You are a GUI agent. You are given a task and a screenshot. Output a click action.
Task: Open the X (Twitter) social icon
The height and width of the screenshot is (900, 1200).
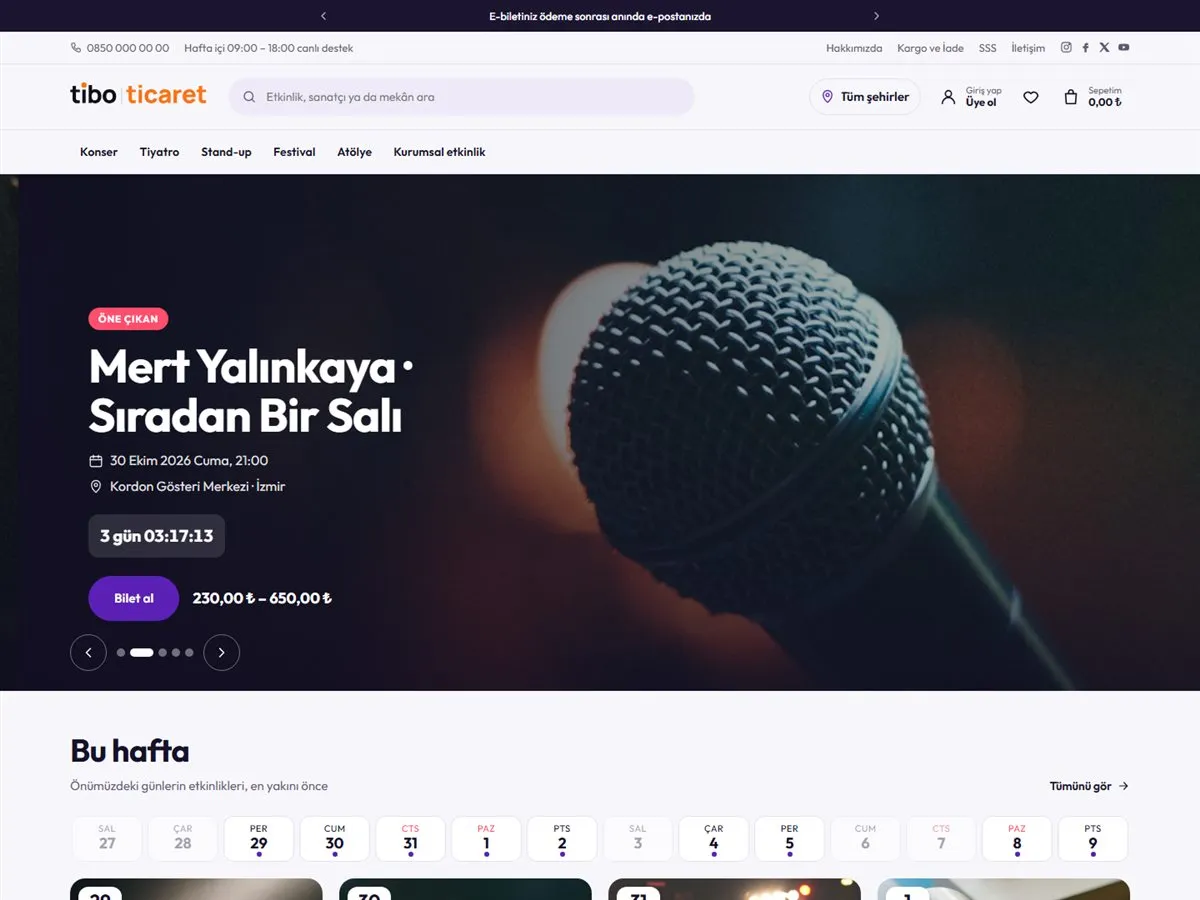click(x=1104, y=47)
